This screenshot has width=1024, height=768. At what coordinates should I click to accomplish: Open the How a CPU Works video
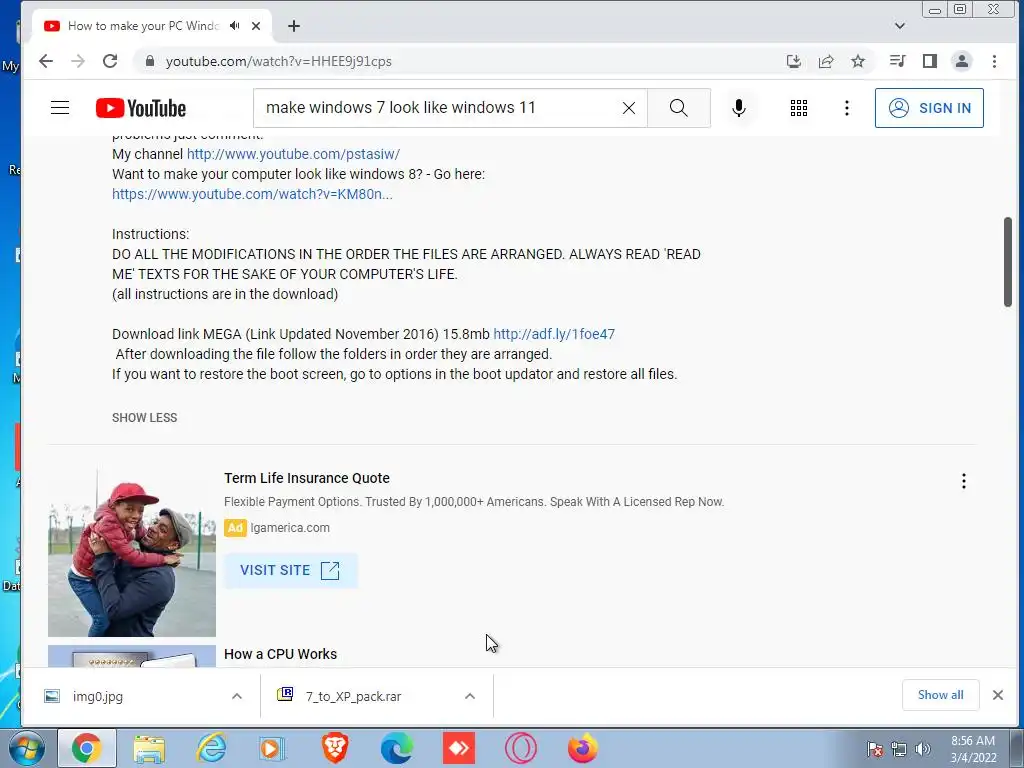pos(281,654)
